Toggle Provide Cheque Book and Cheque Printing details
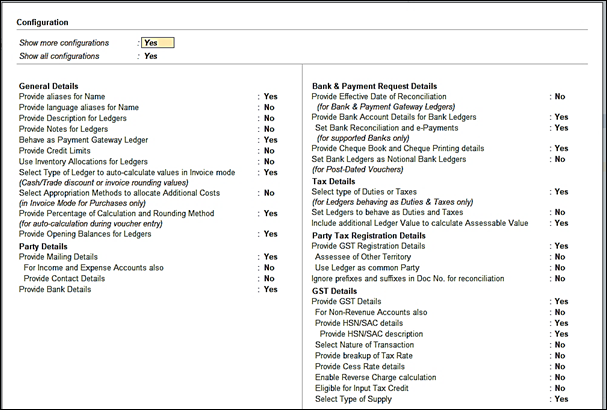The width and height of the screenshot is (607, 410). pyautogui.click(x=561, y=148)
